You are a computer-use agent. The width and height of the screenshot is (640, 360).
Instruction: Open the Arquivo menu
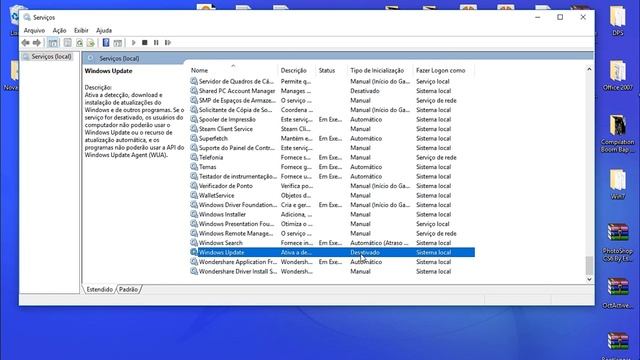34,30
